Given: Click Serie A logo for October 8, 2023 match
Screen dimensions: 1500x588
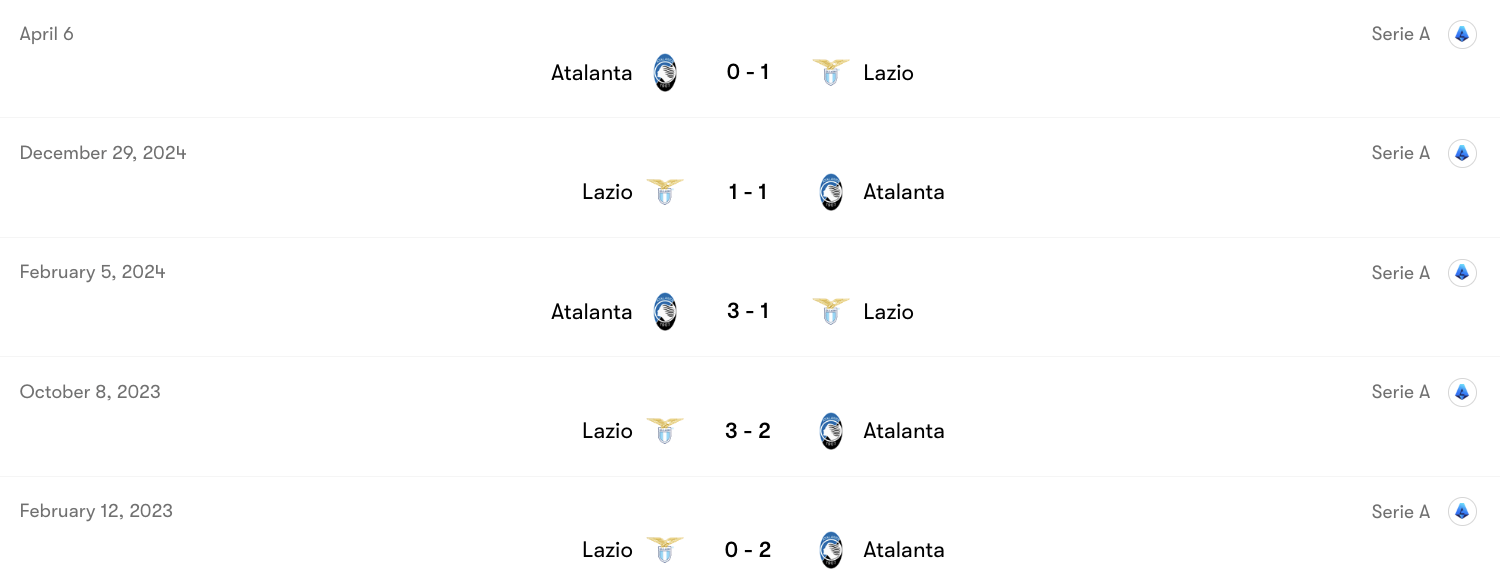Looking at the screenshot, I should pyautogui.click(x=1462, y=393).
